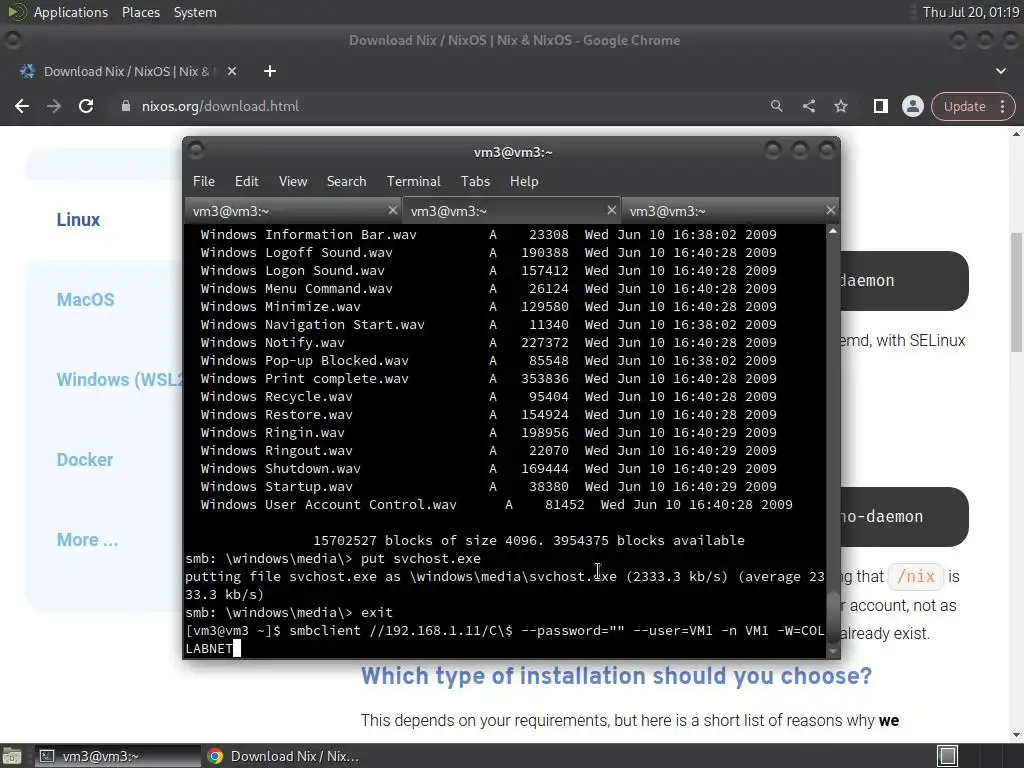Click "put svchost.exe" command text
The width and height of the screenshot is (1024, 768).
coord(421,558)
